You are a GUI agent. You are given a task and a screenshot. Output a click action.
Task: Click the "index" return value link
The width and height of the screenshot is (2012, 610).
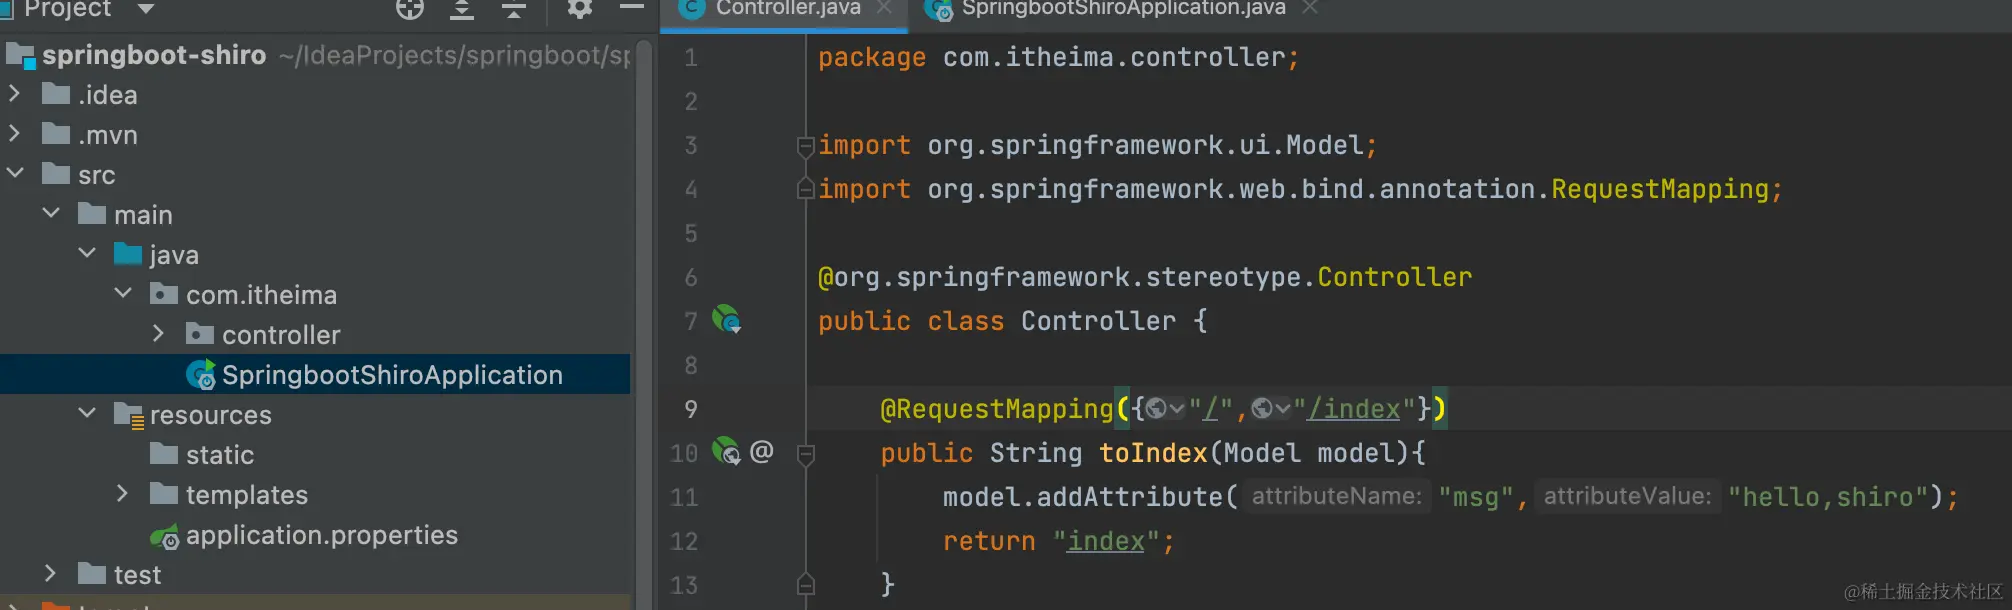click(x=1105, y=541)
